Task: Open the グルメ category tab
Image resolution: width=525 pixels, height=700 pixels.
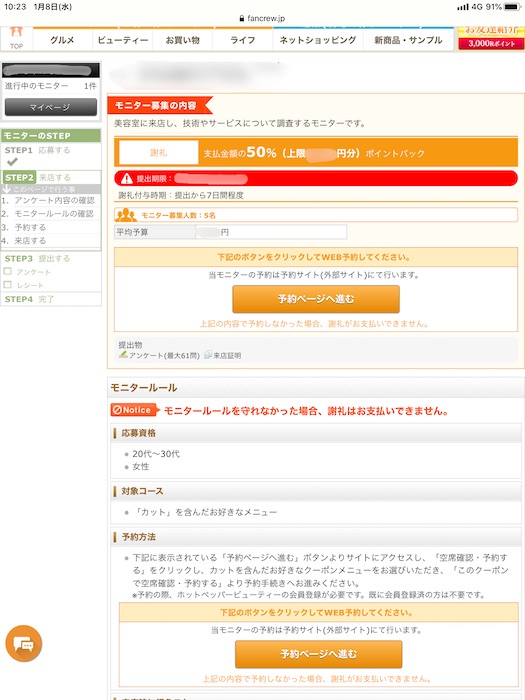Action: [62, 40]
